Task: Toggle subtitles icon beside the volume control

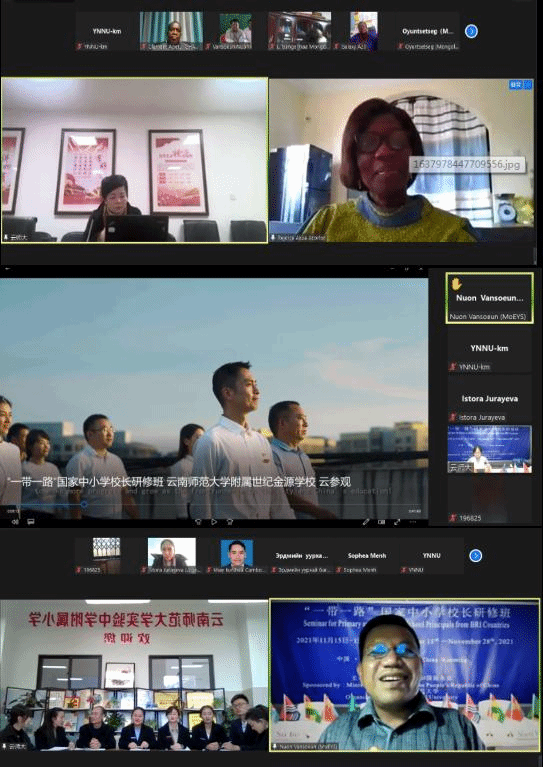Action: 31,522
